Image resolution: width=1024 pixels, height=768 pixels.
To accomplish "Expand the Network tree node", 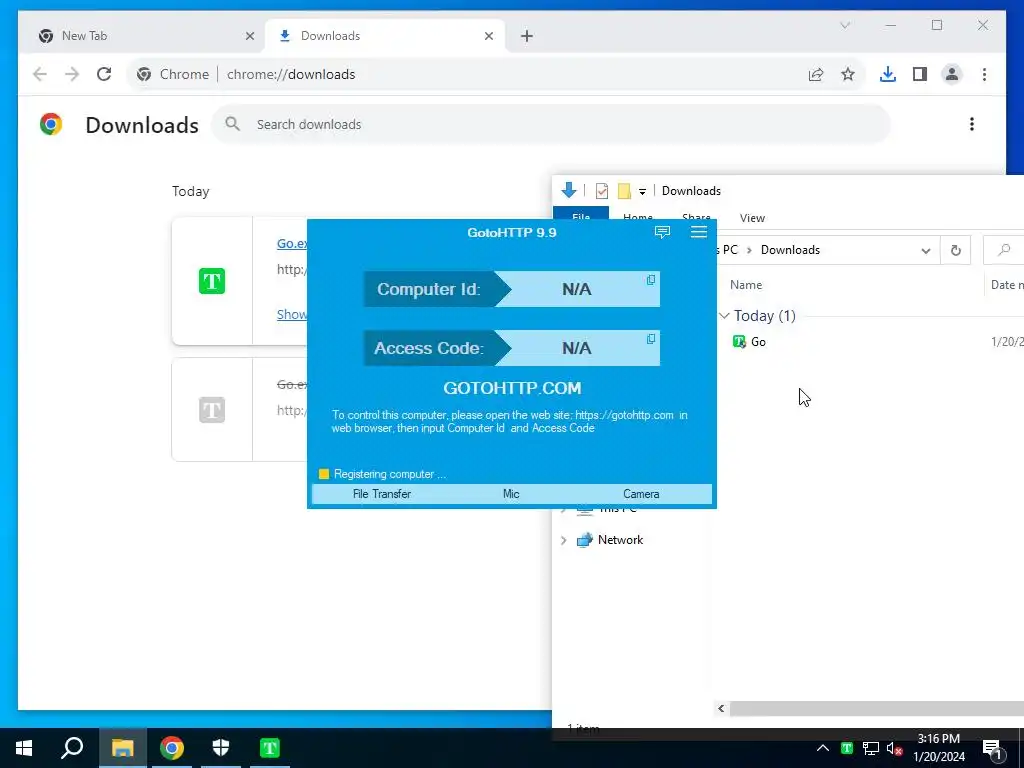I will point(564,540).
